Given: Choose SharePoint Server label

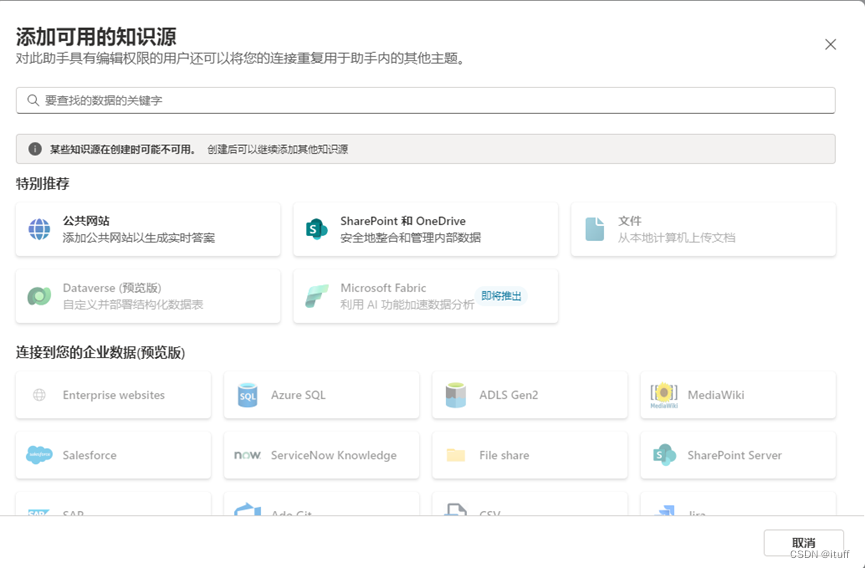Looking at the screenshot, I should (x=734, y=455).
